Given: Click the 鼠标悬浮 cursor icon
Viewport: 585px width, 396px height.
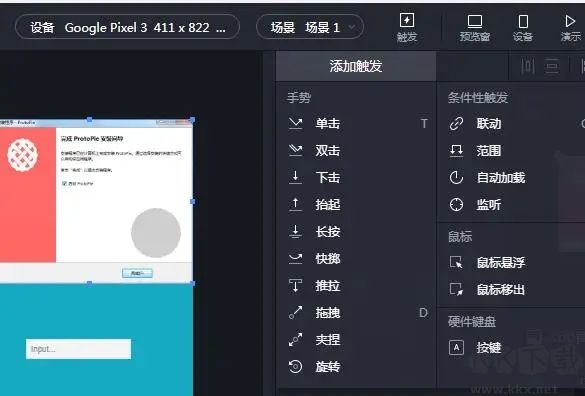Looking at the screenshot, I should tap(456, 263).
